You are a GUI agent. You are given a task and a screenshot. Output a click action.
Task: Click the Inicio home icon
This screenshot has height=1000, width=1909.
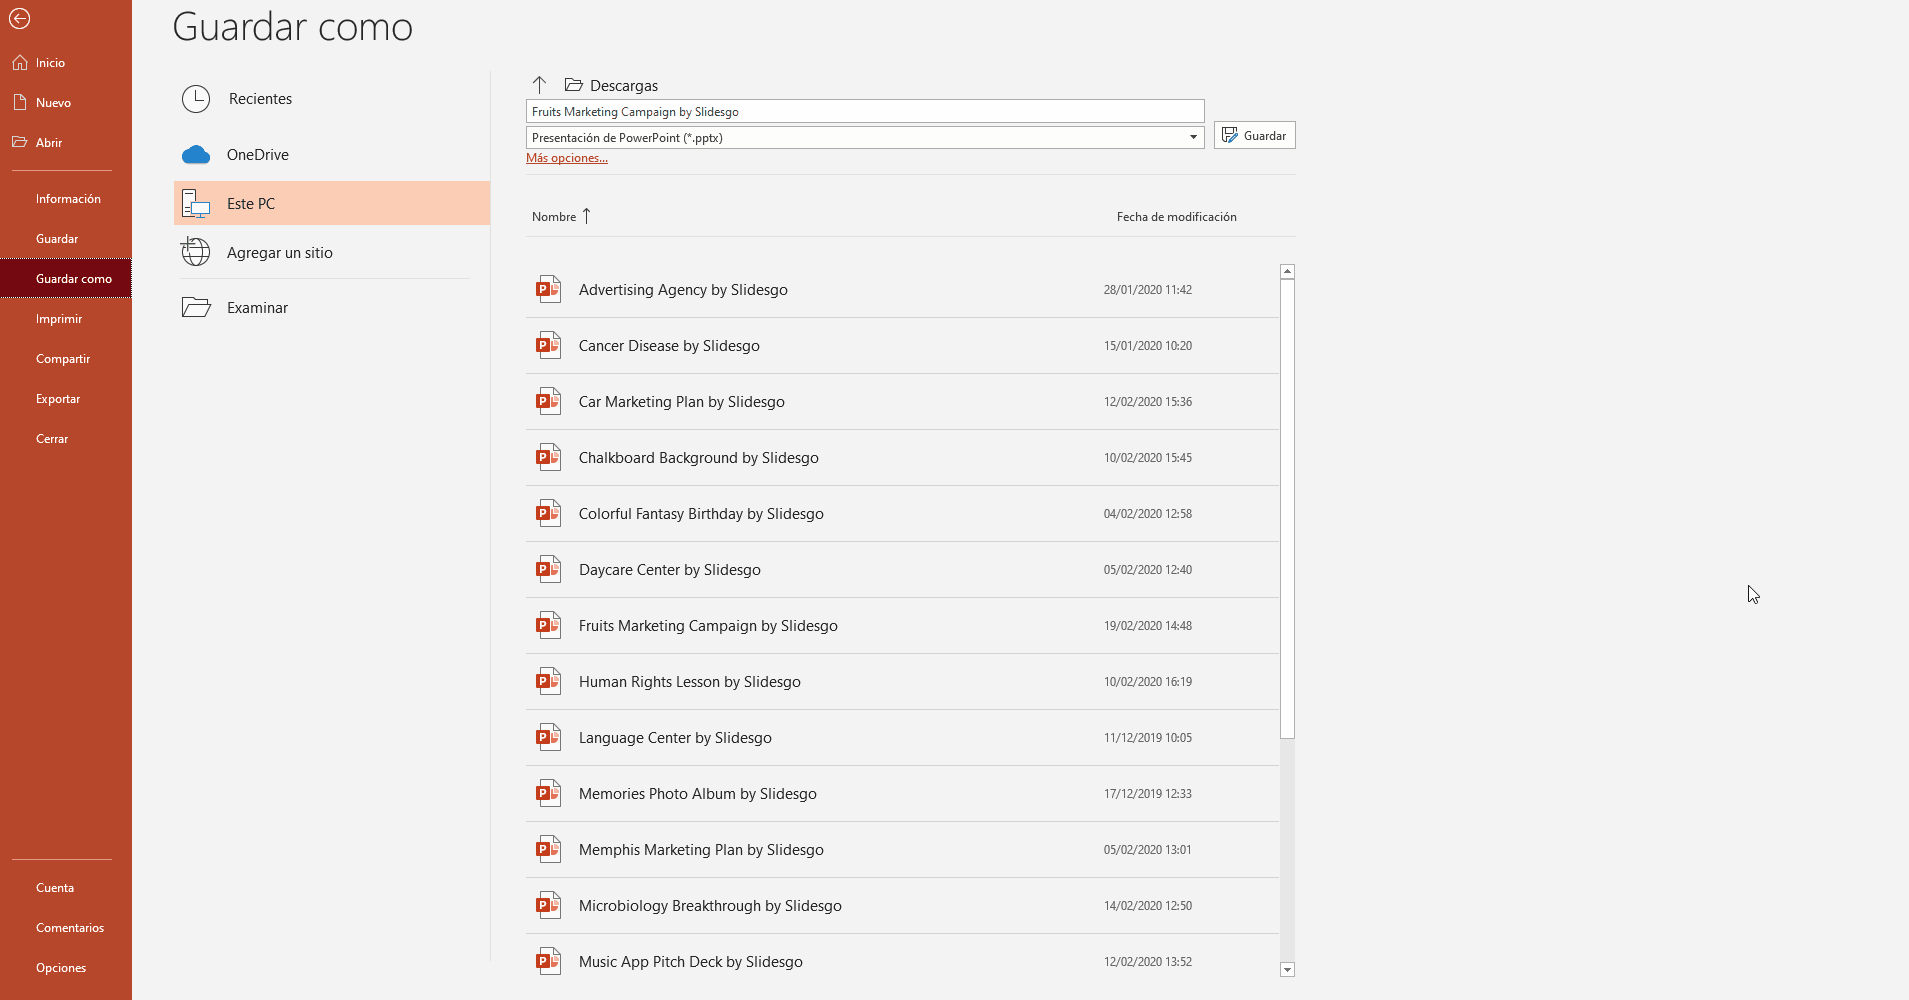[x=20, y=63]
